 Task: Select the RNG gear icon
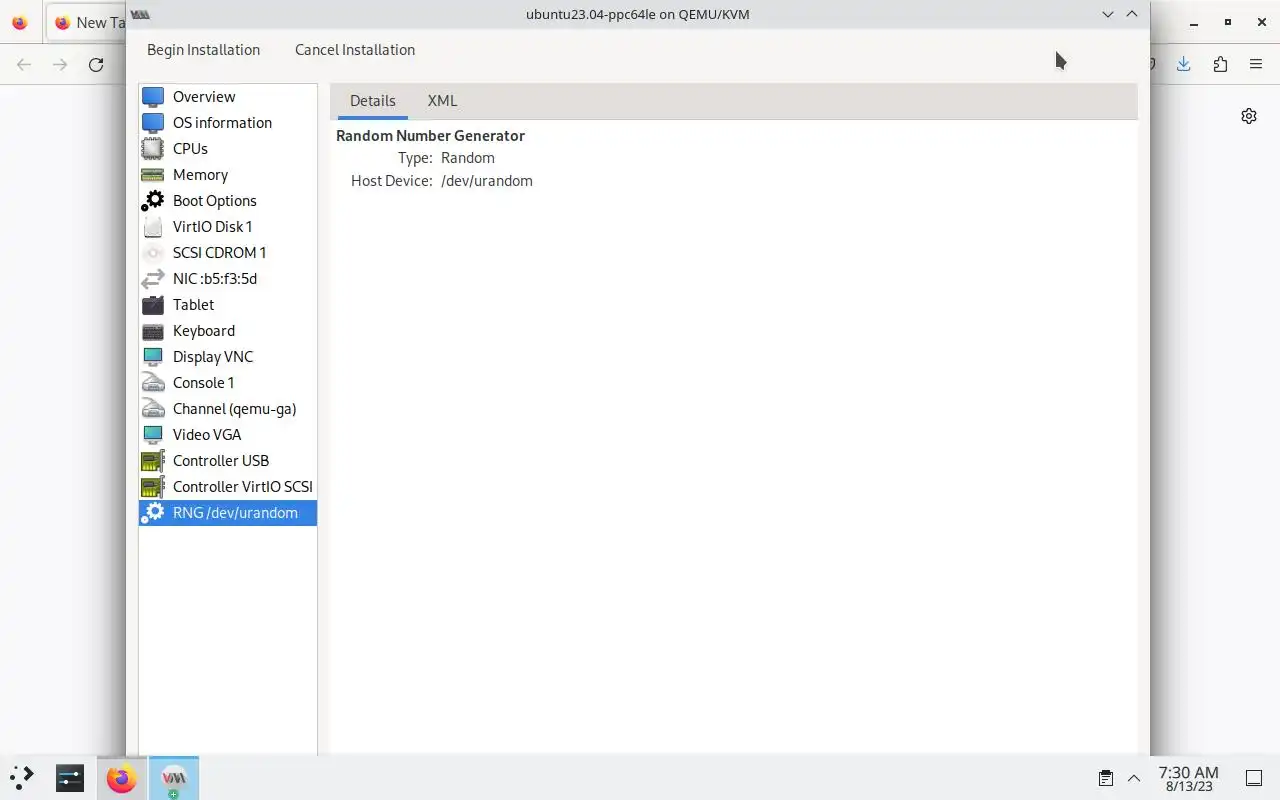[152, 513]
